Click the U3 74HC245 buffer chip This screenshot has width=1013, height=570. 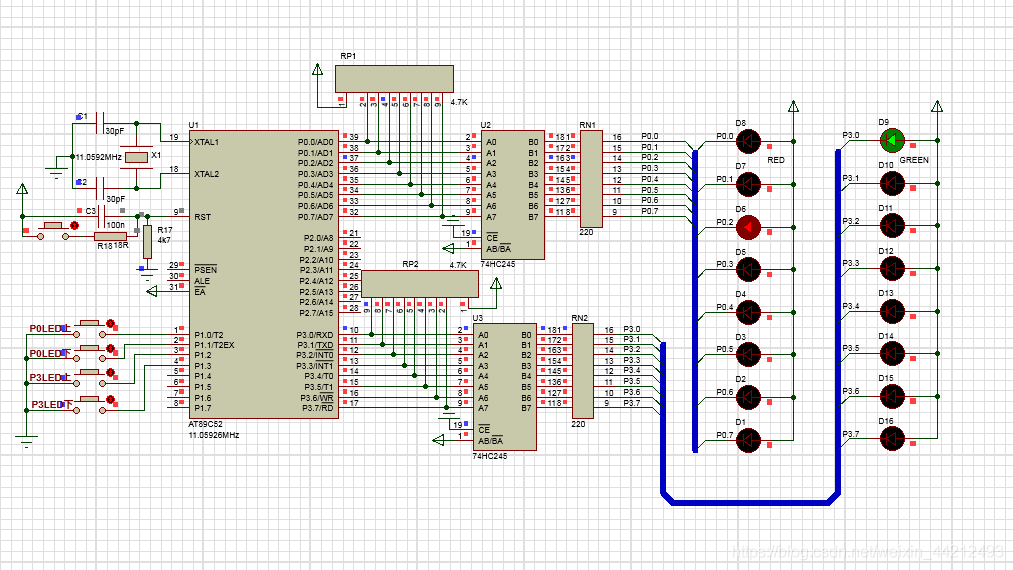point(504,386)
